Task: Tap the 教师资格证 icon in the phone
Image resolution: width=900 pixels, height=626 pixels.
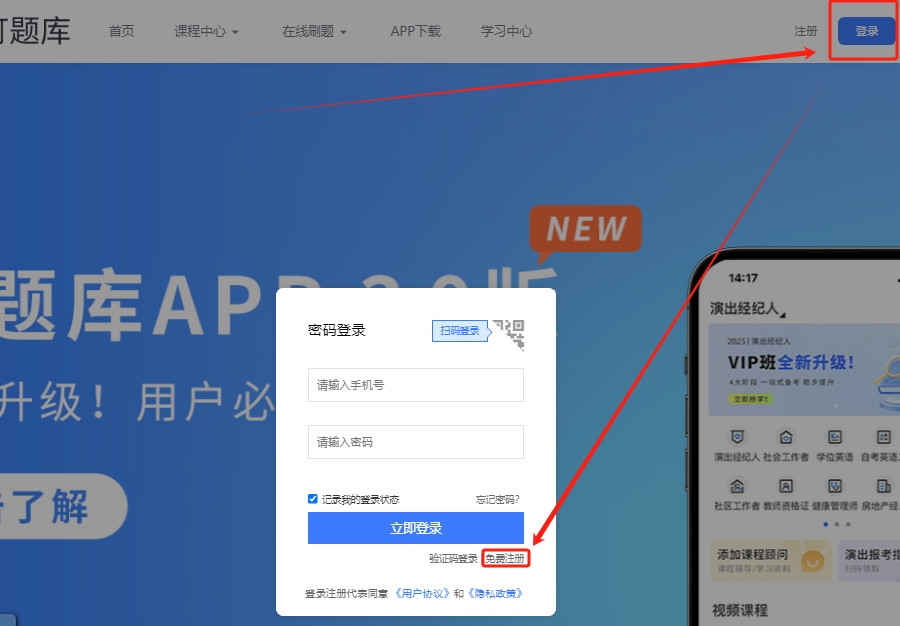Action: 786,486
